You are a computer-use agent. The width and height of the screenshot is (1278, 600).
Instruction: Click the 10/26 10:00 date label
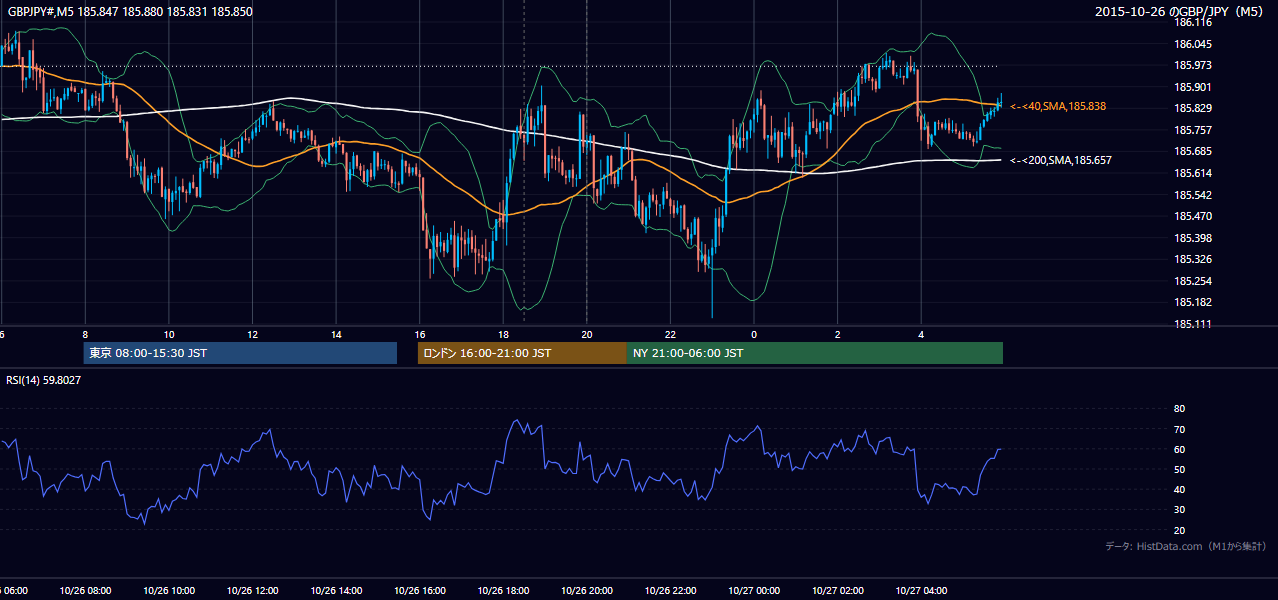168,591
